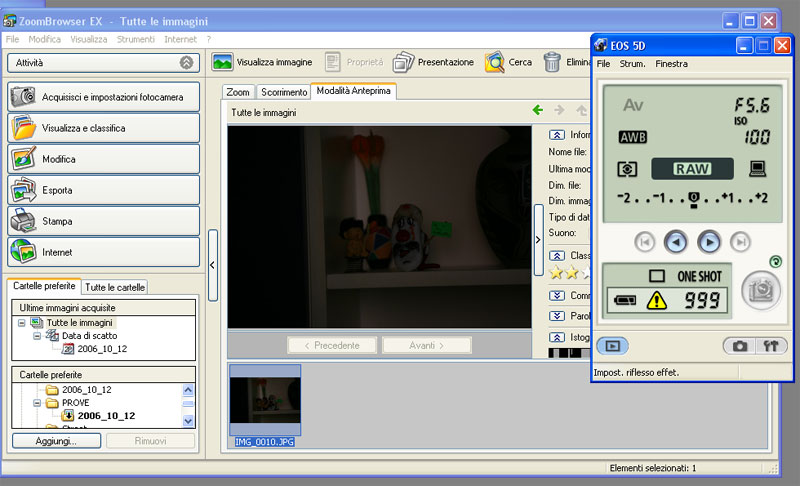Click the RAW image quality setting
Image resolution: width=800 pixels, height=486 pixels.
pyautogui.click(x=692, y=169)
